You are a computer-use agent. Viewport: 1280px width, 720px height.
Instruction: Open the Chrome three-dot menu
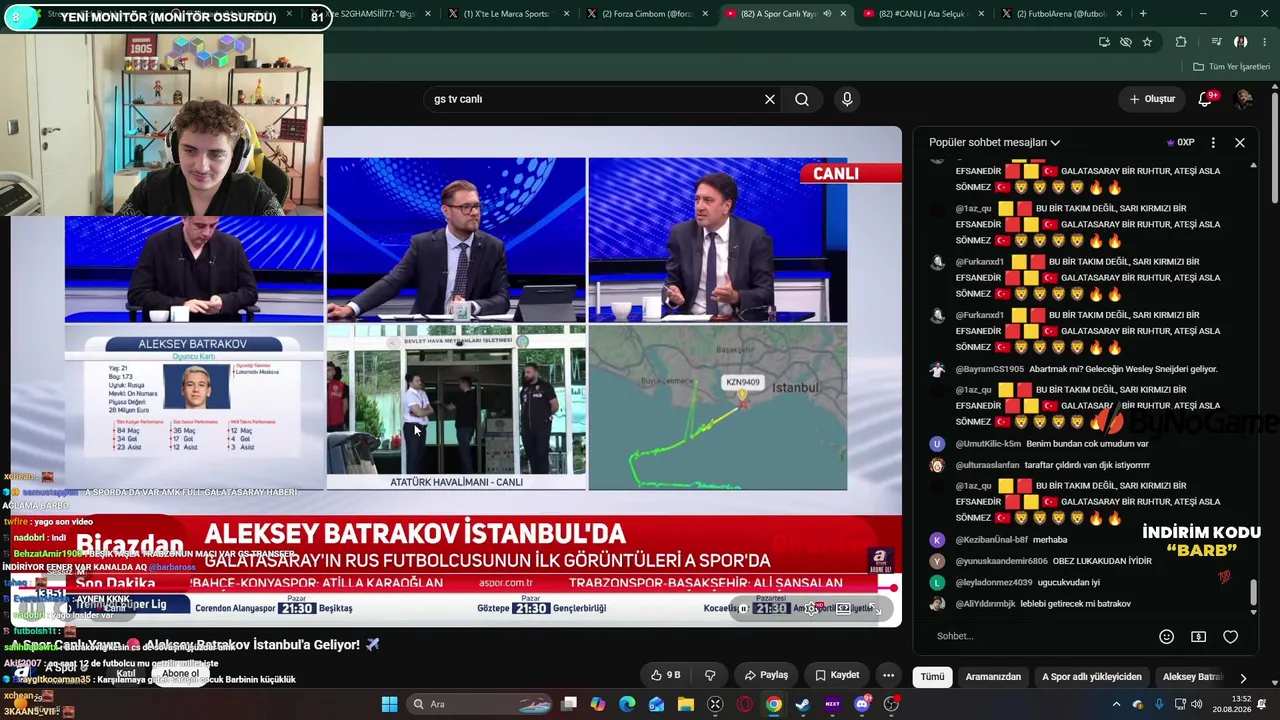click(x=1264, y=42)
